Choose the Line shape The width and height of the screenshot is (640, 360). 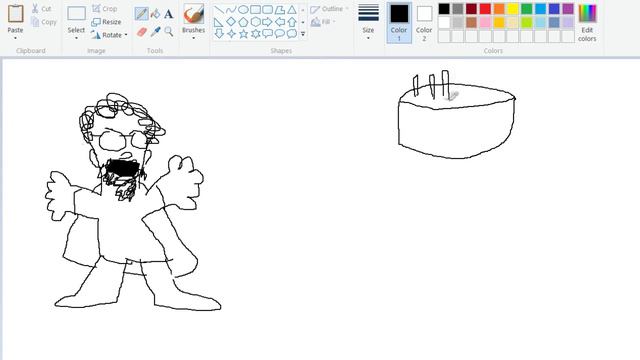coord(219,9)
